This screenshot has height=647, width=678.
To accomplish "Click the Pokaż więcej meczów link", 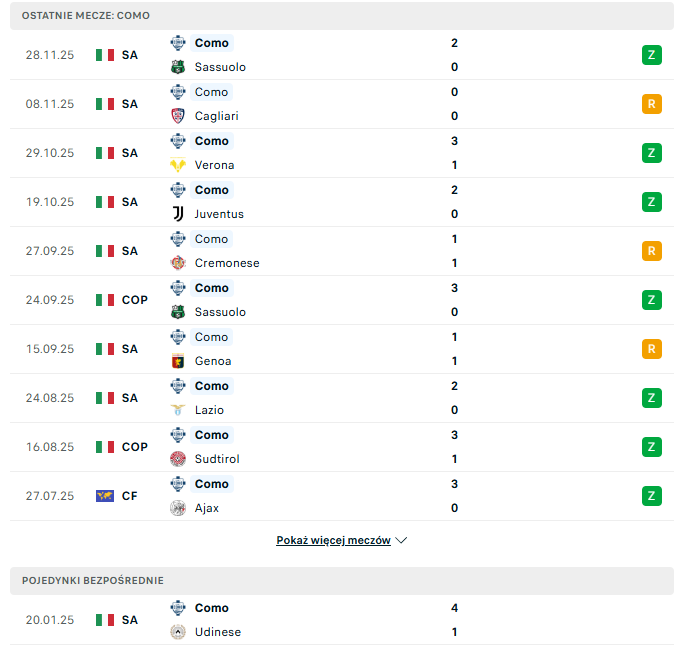I will pos(333,540).
